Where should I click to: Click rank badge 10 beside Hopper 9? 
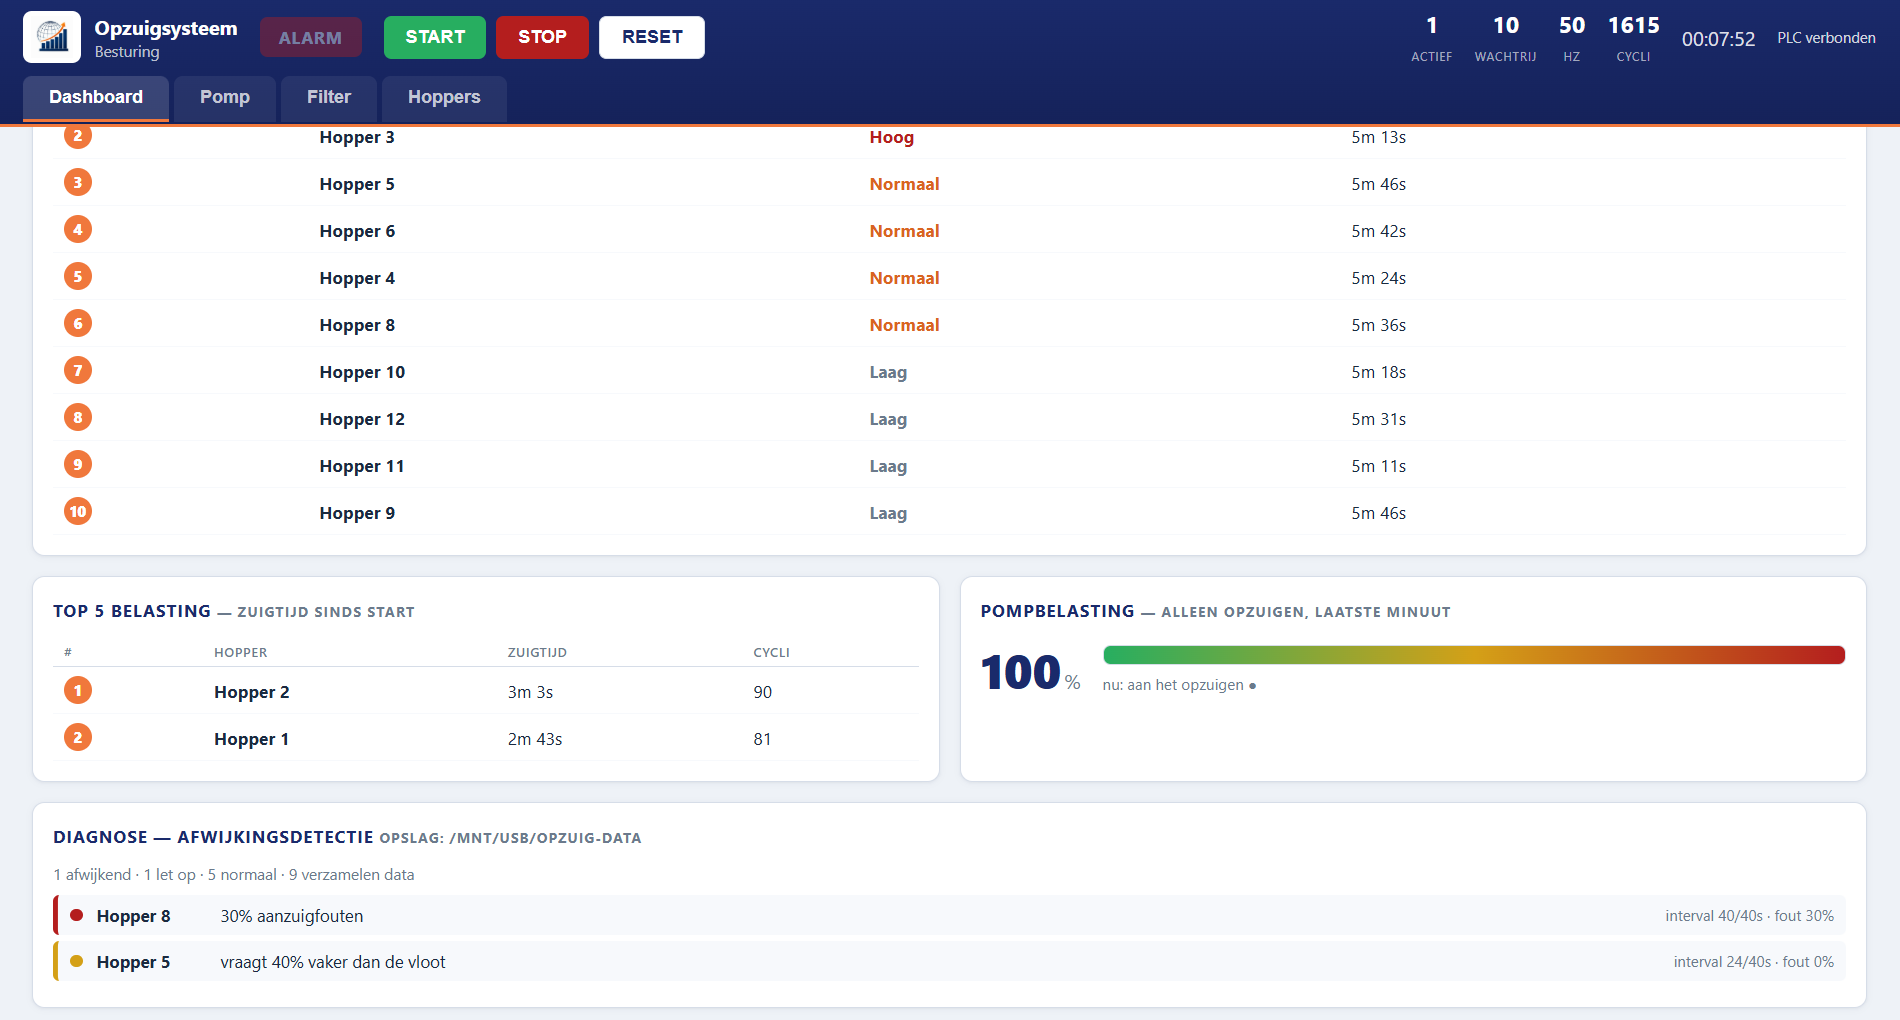pos(78,511)
